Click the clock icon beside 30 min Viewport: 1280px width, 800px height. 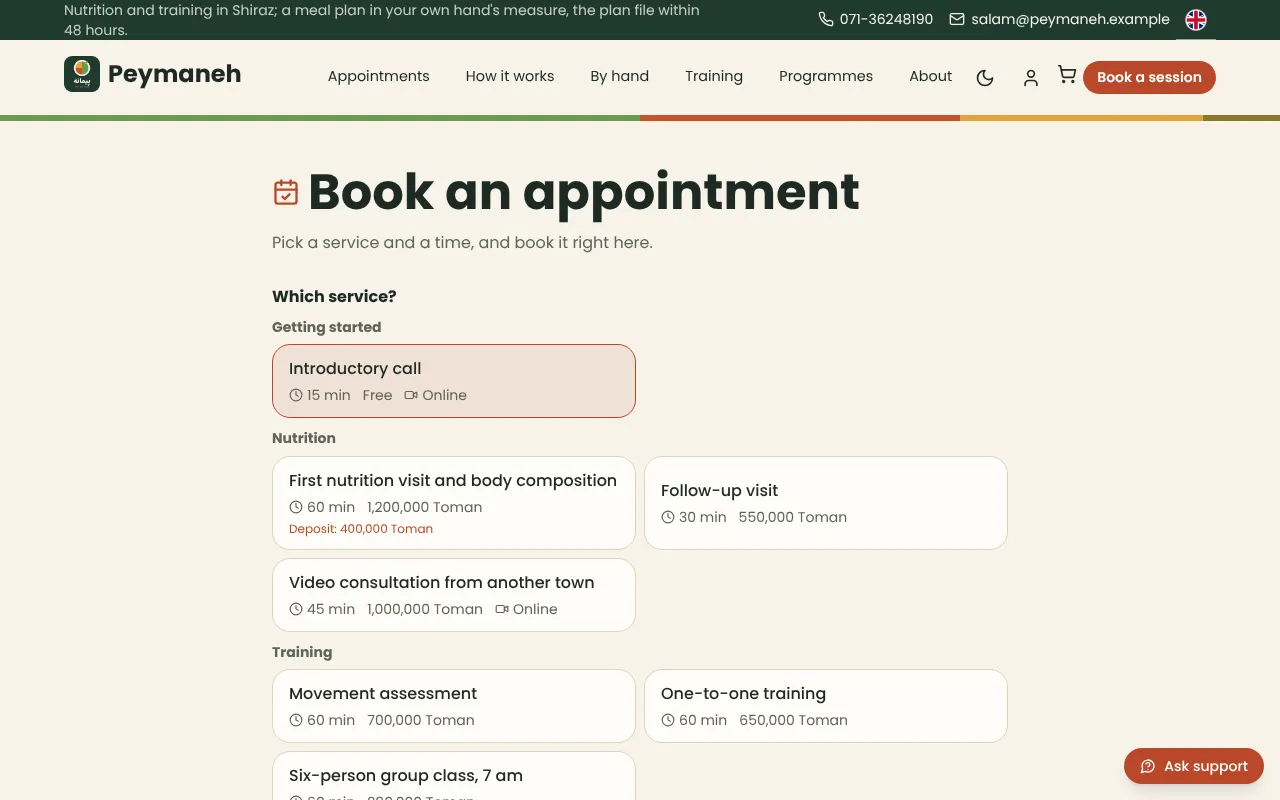coord(668,517)
